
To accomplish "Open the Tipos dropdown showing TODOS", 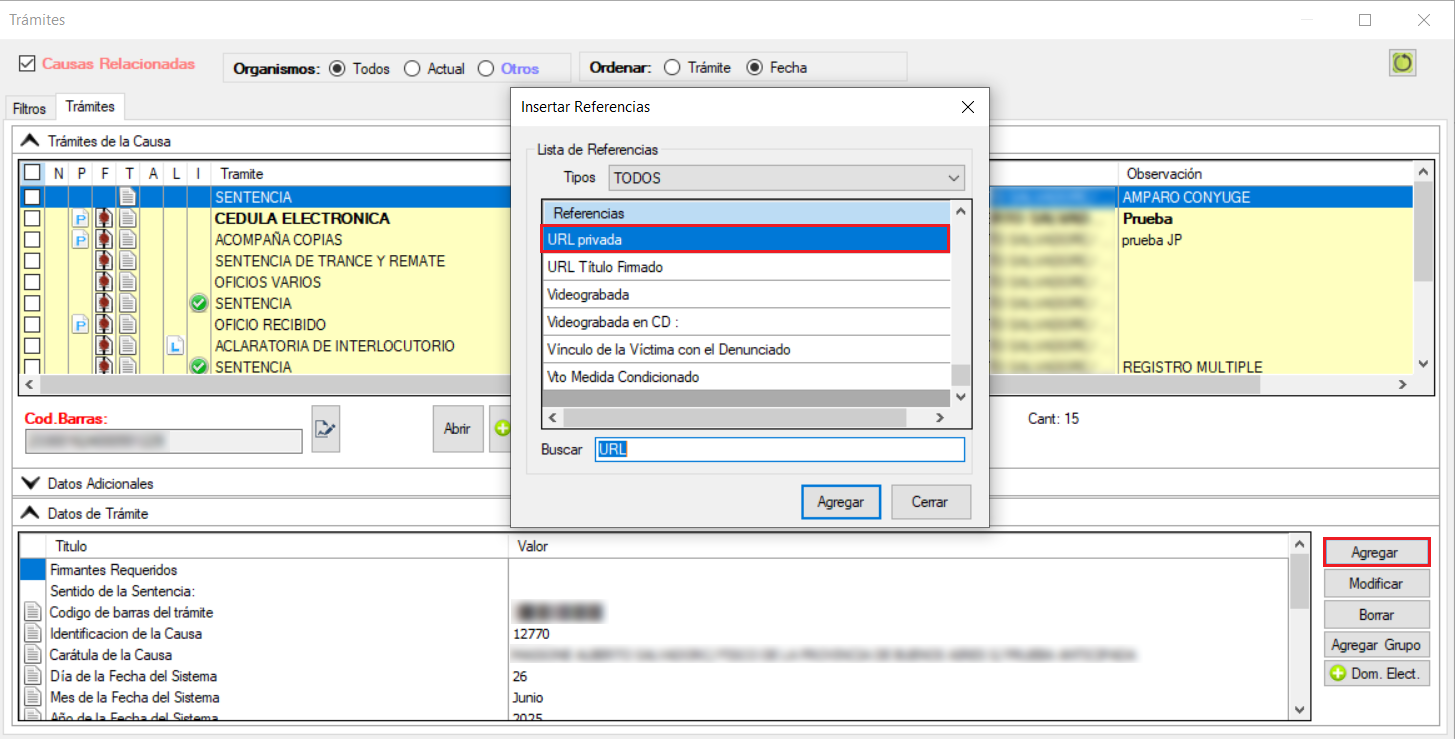I will (786, 178).
